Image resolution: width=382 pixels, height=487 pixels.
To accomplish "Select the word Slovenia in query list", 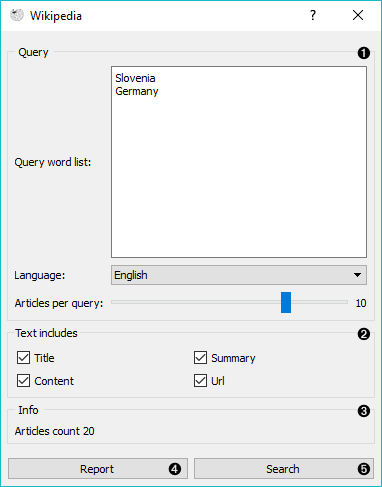I will (x=135, y=78).
